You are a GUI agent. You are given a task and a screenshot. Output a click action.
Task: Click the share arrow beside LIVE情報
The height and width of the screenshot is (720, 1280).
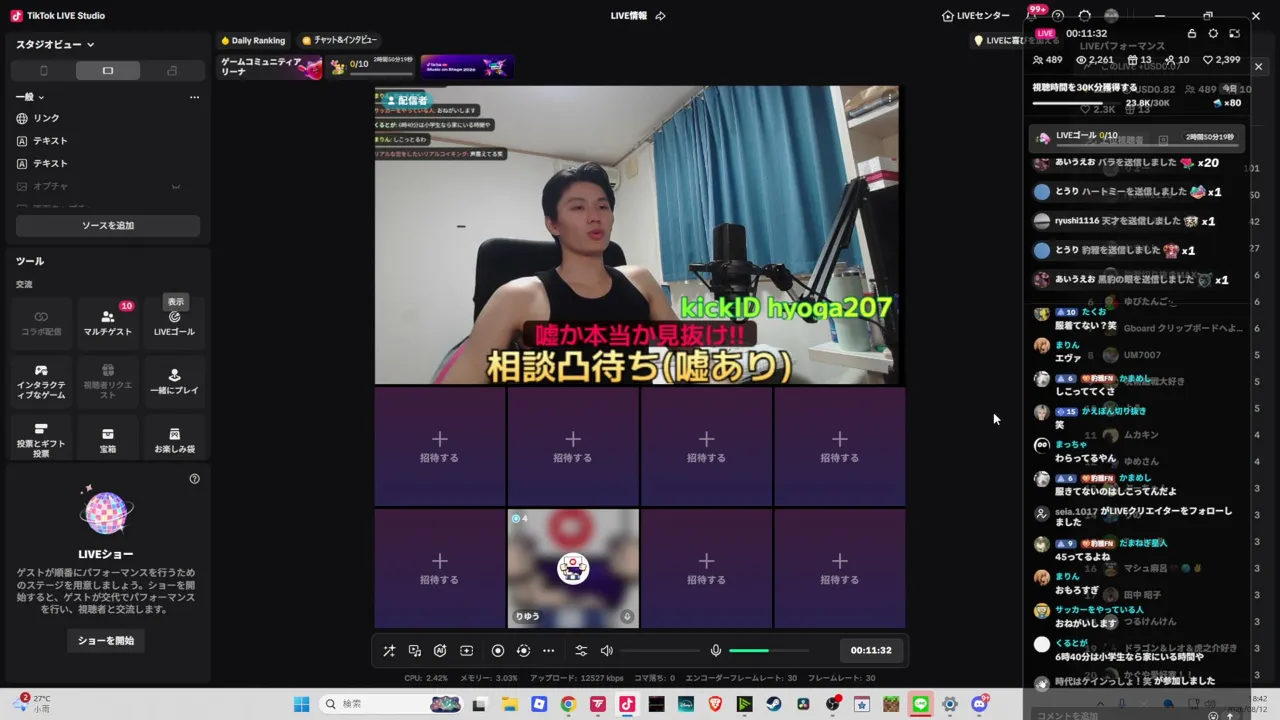(x=660, y=16)
